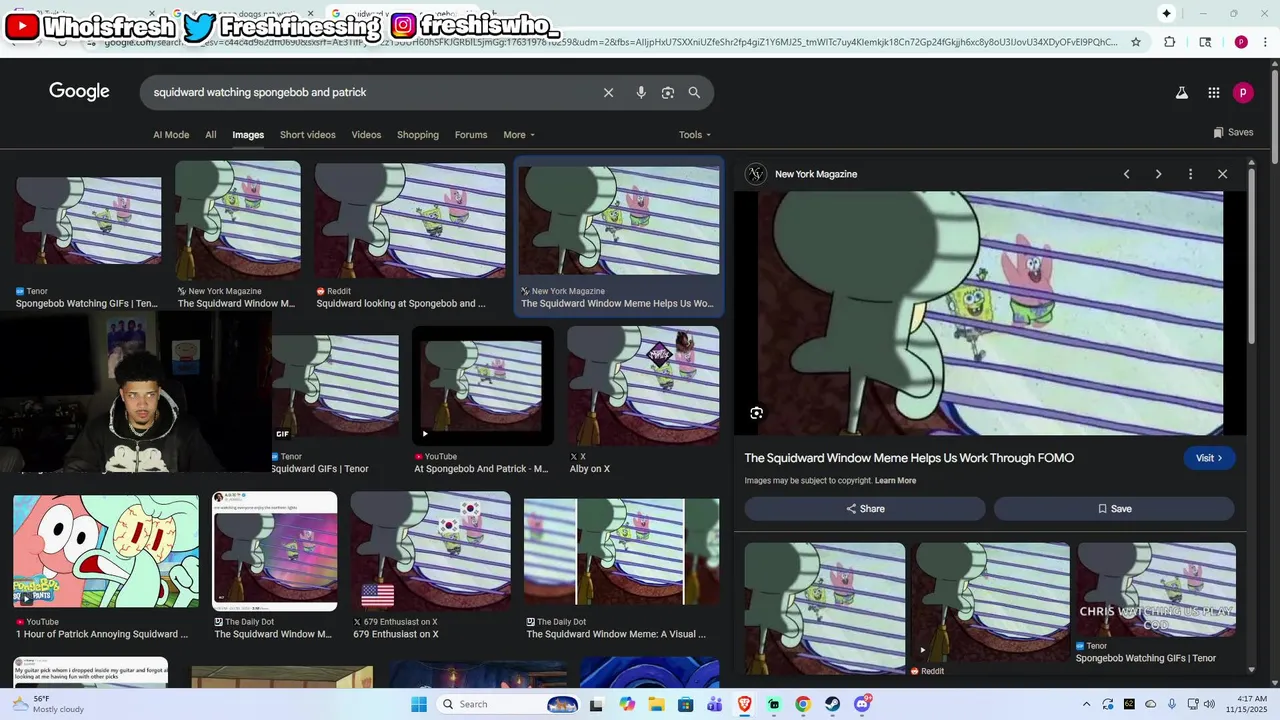Open File Explorer from the taskbar
1280x720 pixels.
click(656, 704)
